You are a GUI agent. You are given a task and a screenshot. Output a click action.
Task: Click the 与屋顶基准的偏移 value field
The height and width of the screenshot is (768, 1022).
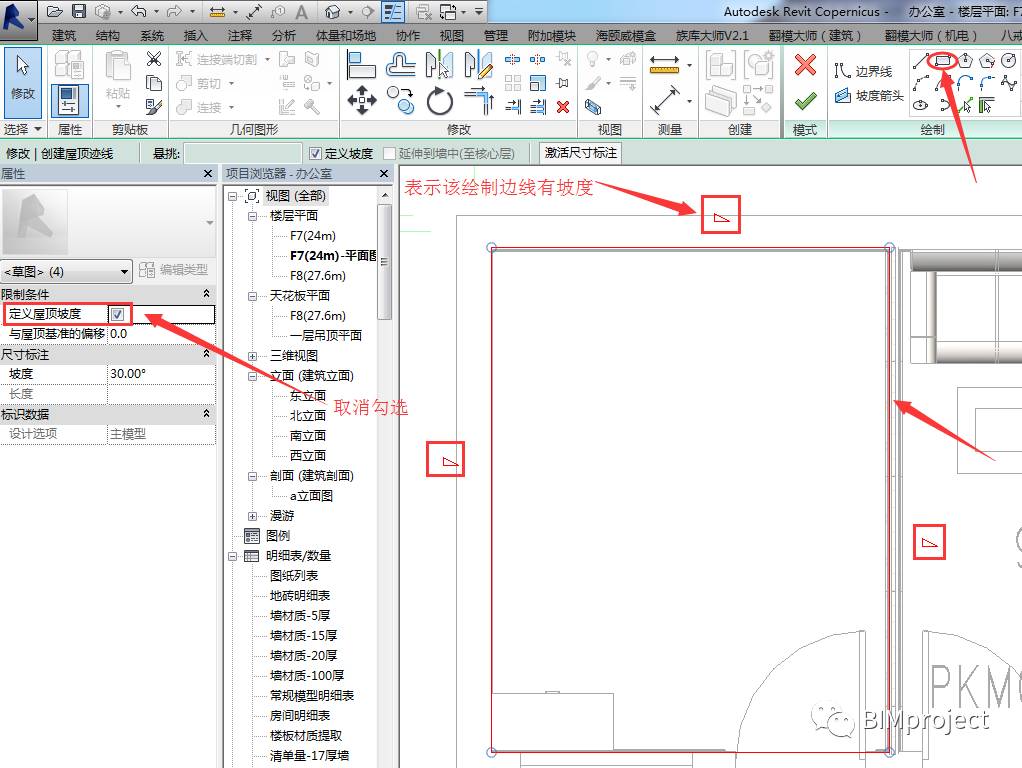161,334
